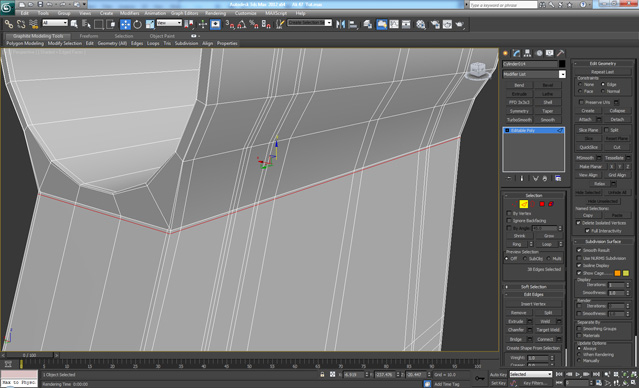Toggle the Percent Snap icon
The width and height of the screenshot is (639, 388).
[253, 24]
